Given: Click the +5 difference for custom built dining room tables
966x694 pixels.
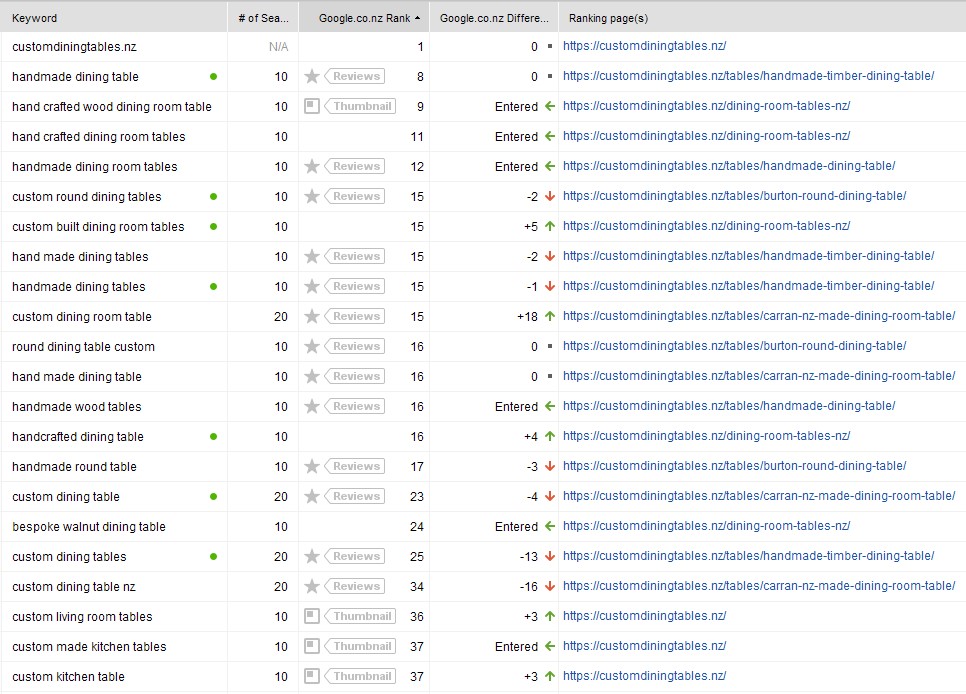Looking at the screenshot, I should 531,226.
